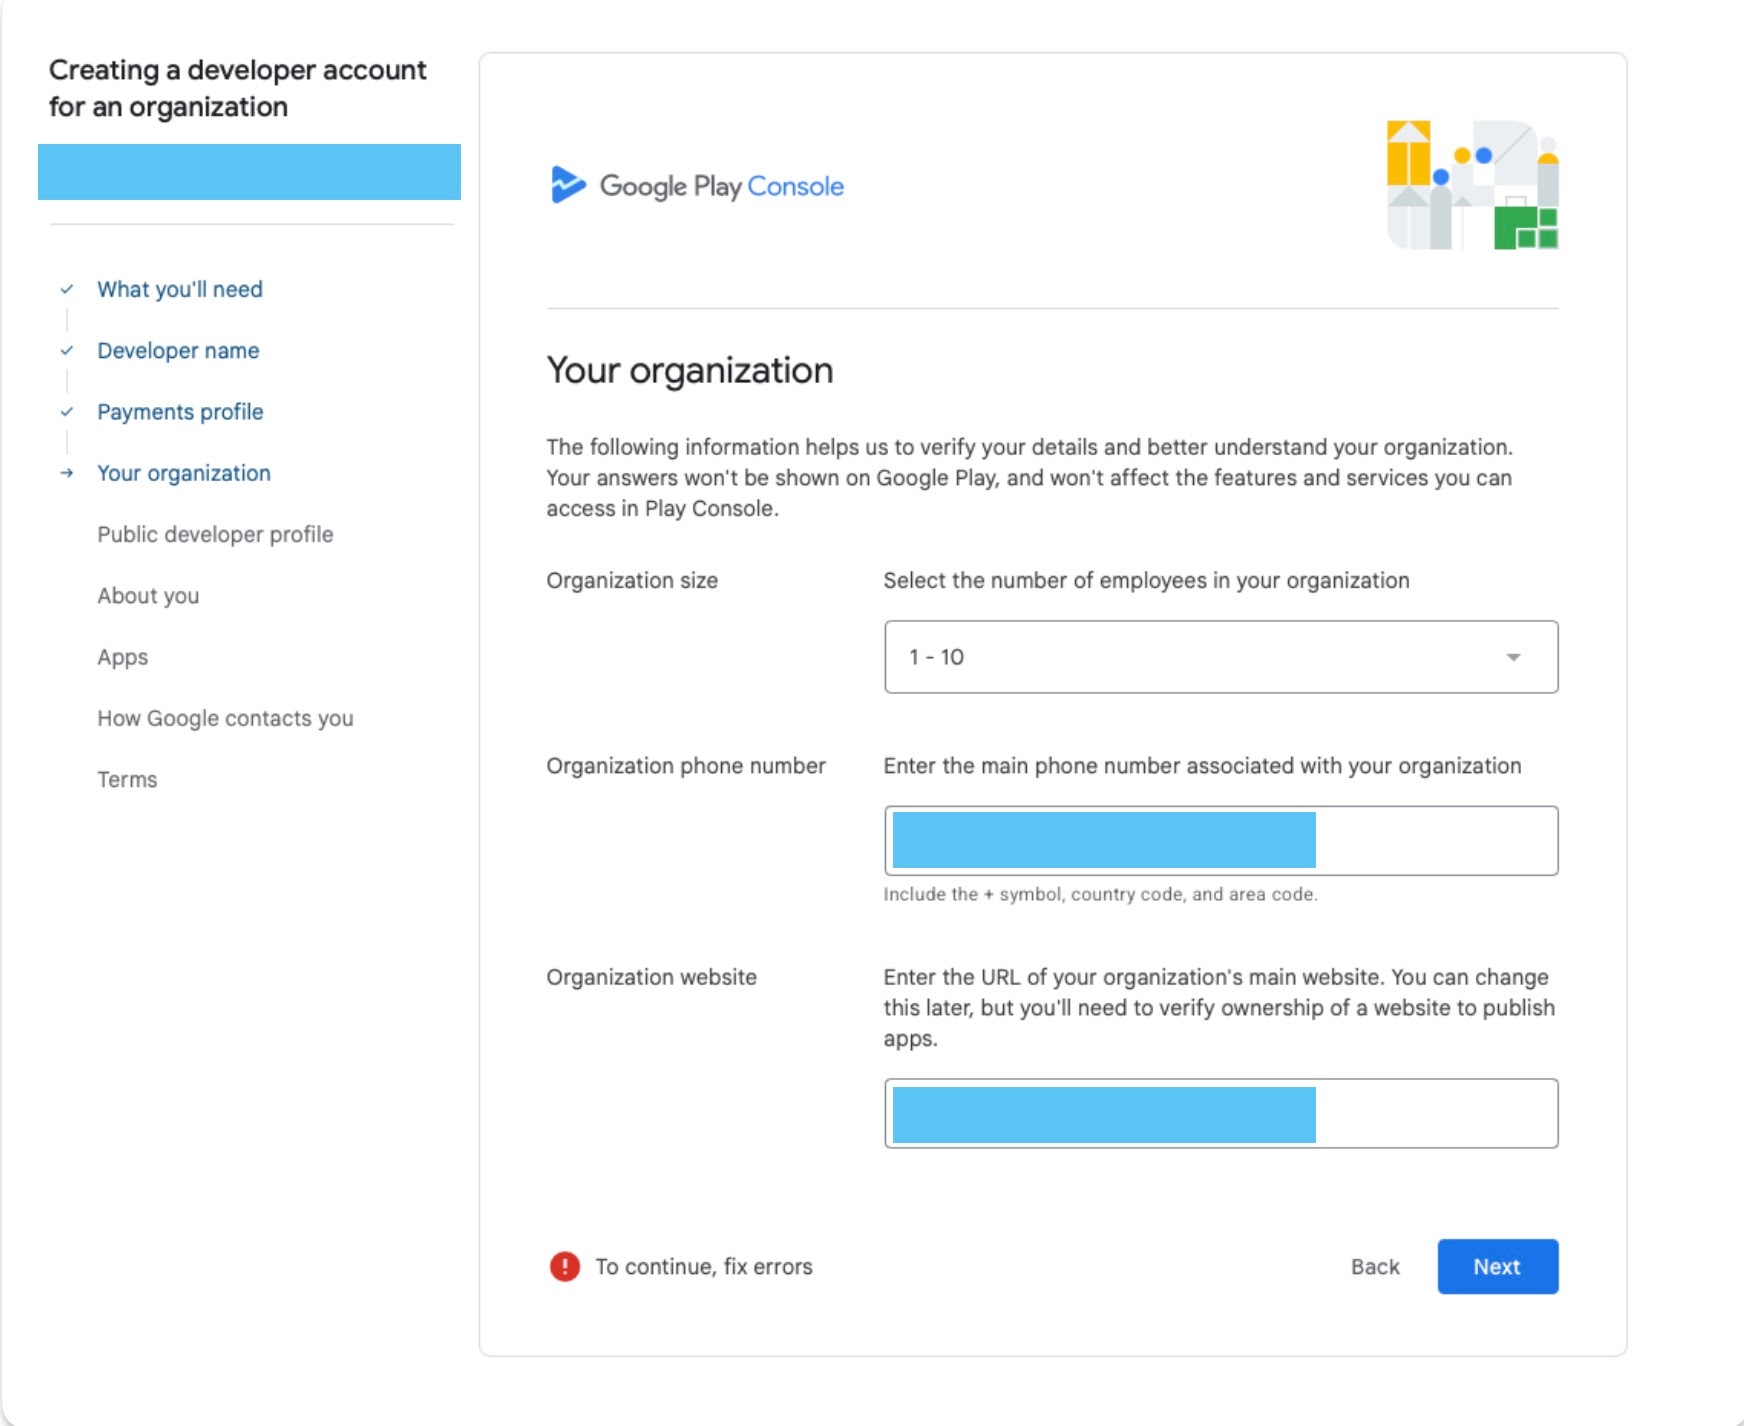This screenshot has height=1426, width=1744.
Task: Click the checkmark next to Payments profile
Action: point(67,412)
